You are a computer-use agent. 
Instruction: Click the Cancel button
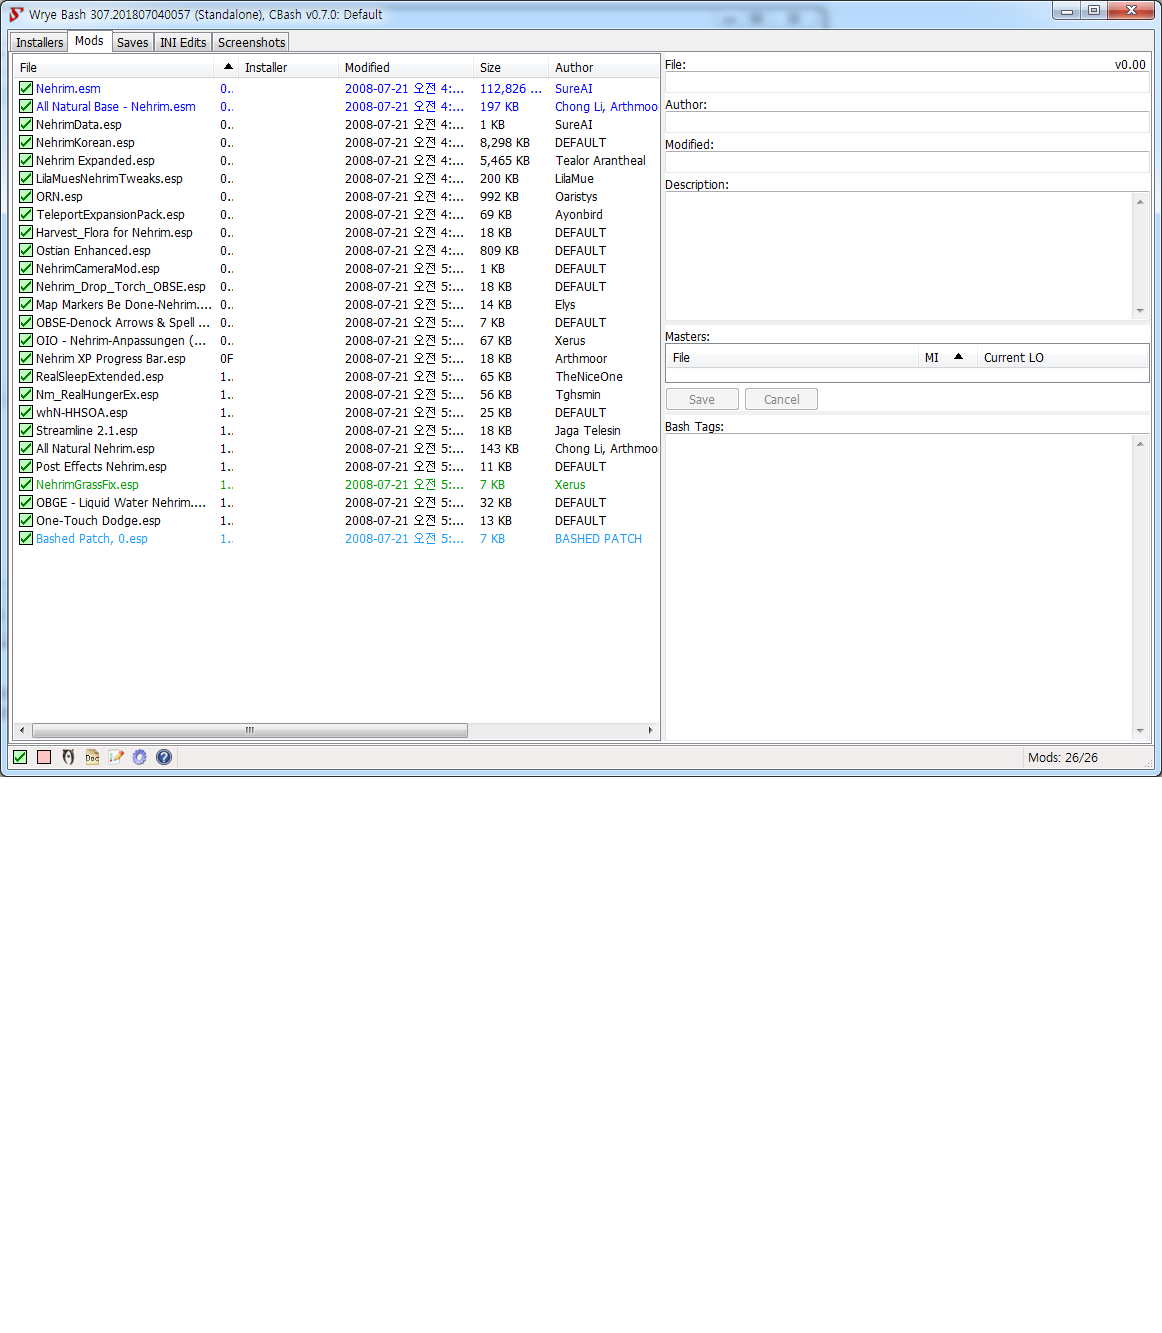781,399
